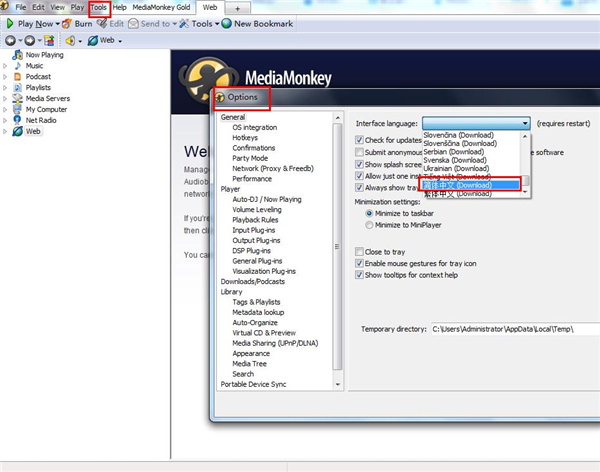Image resolution: width=600 pixels, height=472 pixels.
Task: Select Svenska (Download) language option
Action: coord(455,160)
